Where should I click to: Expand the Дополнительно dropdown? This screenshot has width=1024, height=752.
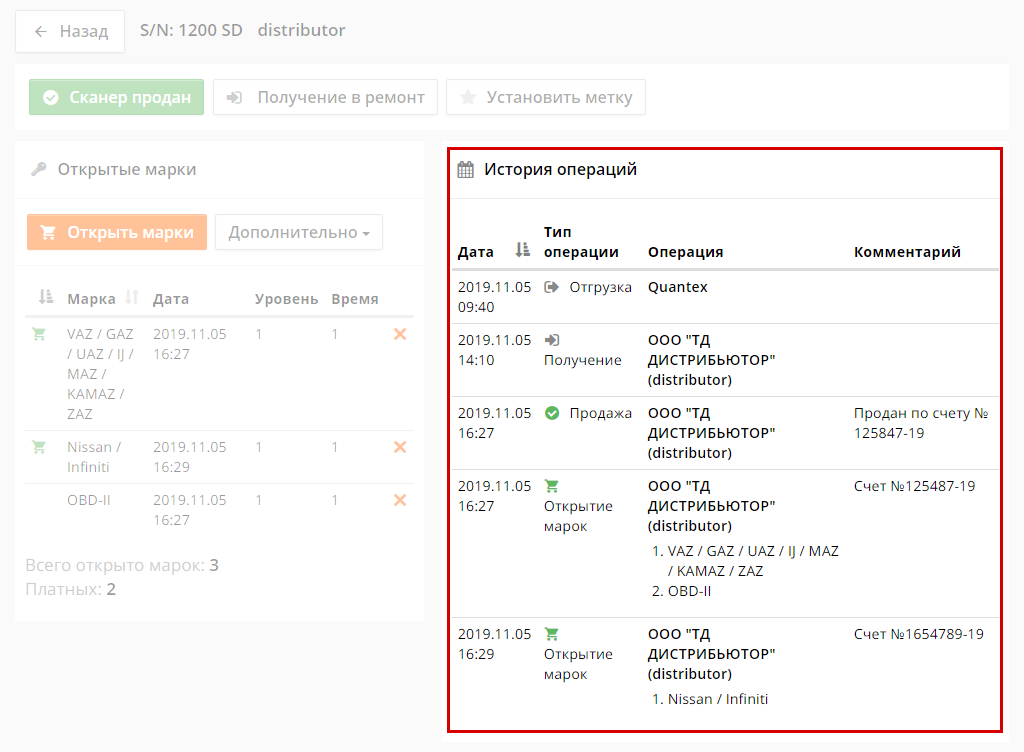(x=298, y=232)
